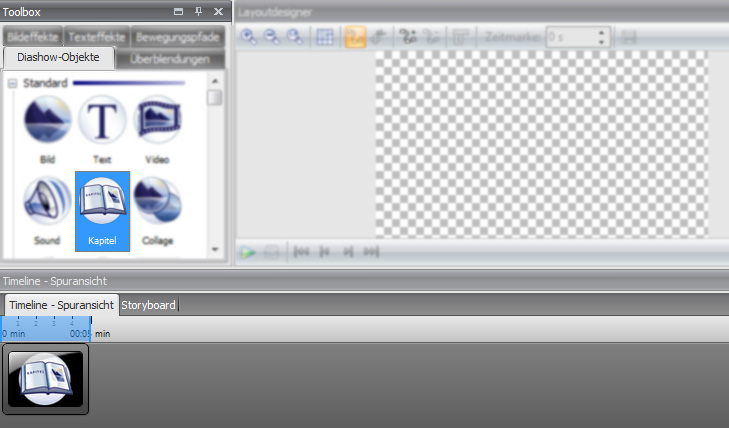Open the Toolbox window position menu
This screenshot has width=729, height=428.
click(179, 12)
